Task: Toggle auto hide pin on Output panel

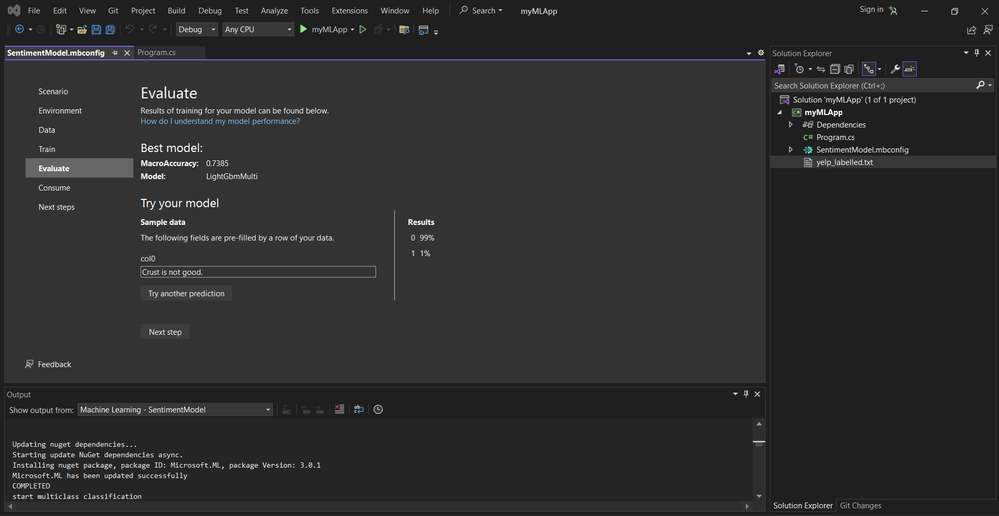Action: 747,394
